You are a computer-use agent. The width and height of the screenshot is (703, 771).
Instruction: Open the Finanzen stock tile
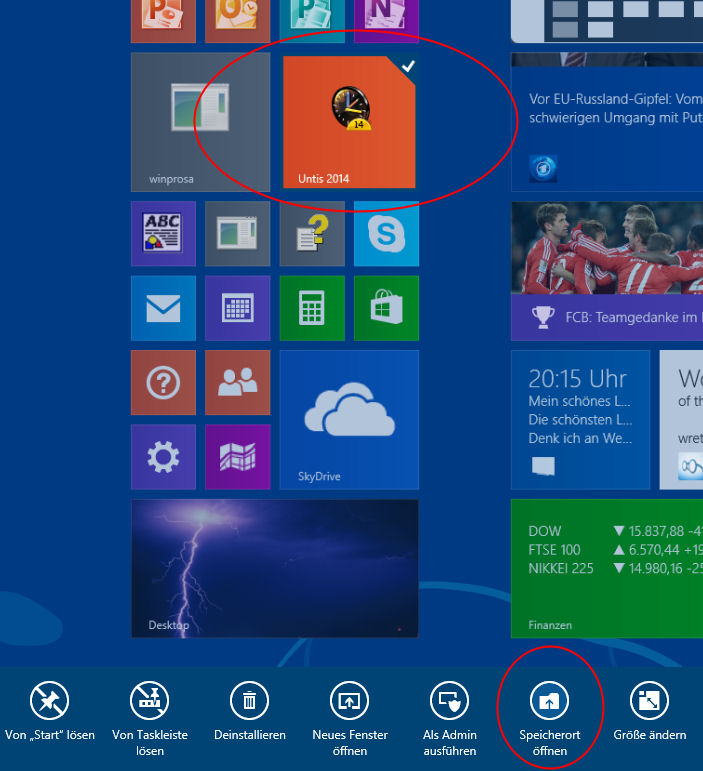(x=606, y=568)
